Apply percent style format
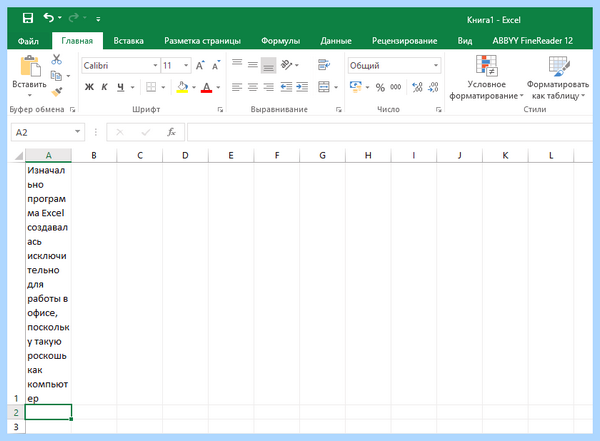Screen dimensions: 600x441 click(x=380, y=88)
